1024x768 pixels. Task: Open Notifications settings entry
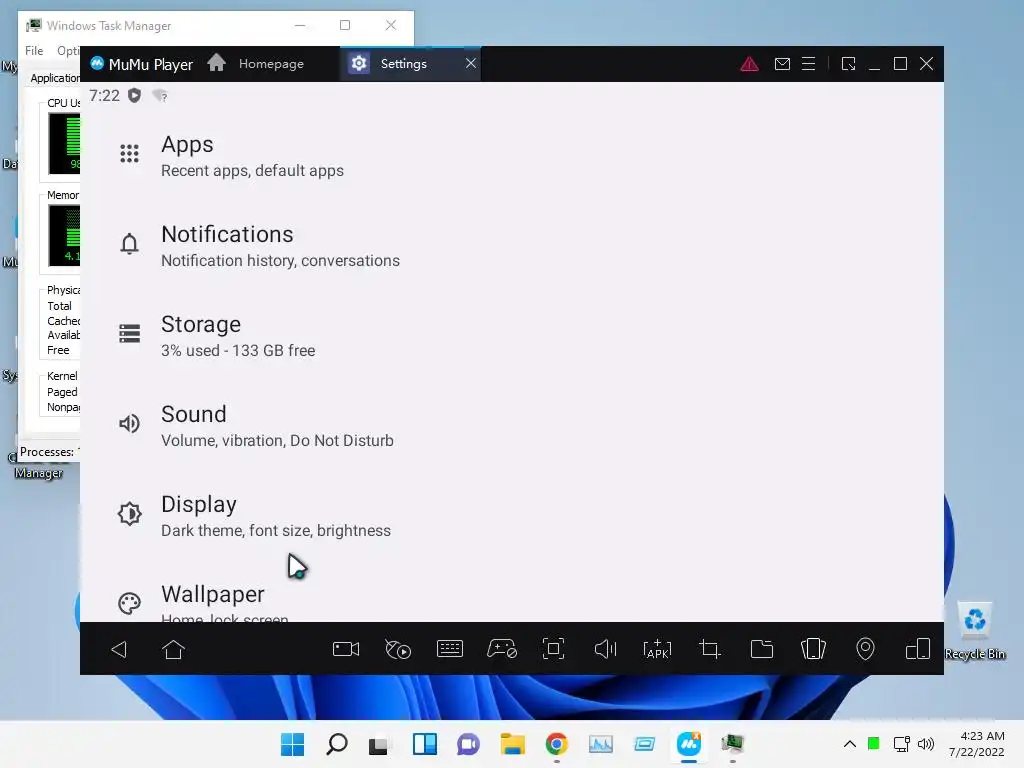point(511,246)
